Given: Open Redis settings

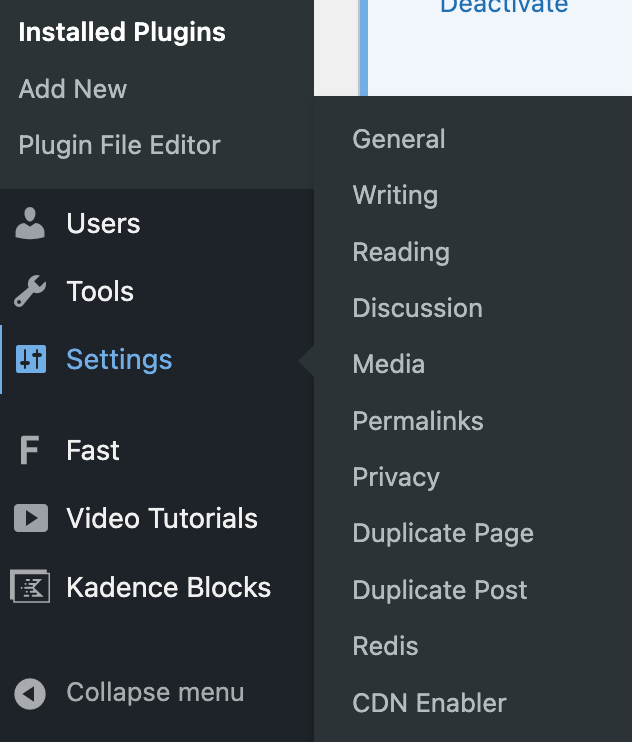Looking at the screenshot, I should point(386,646).
